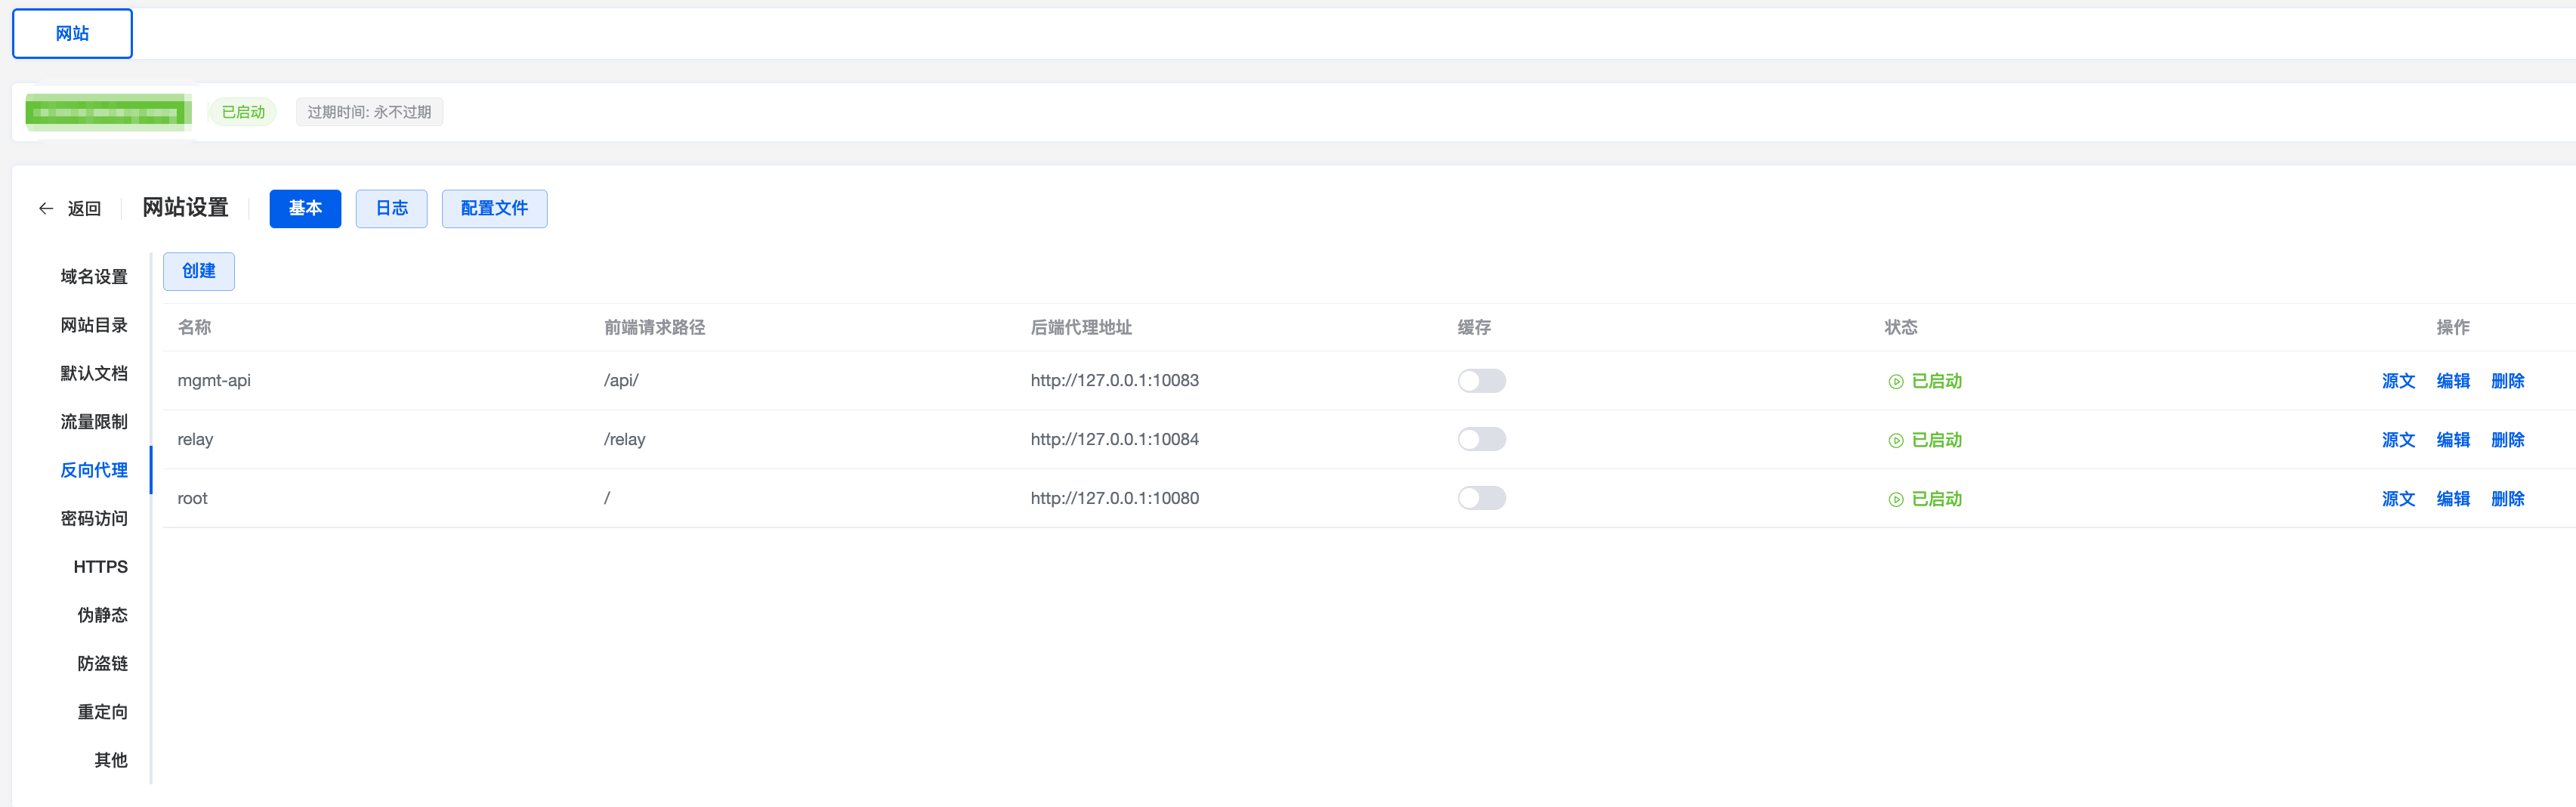Click the 创建 button
2576x807 pixels.
coord(199,271)
